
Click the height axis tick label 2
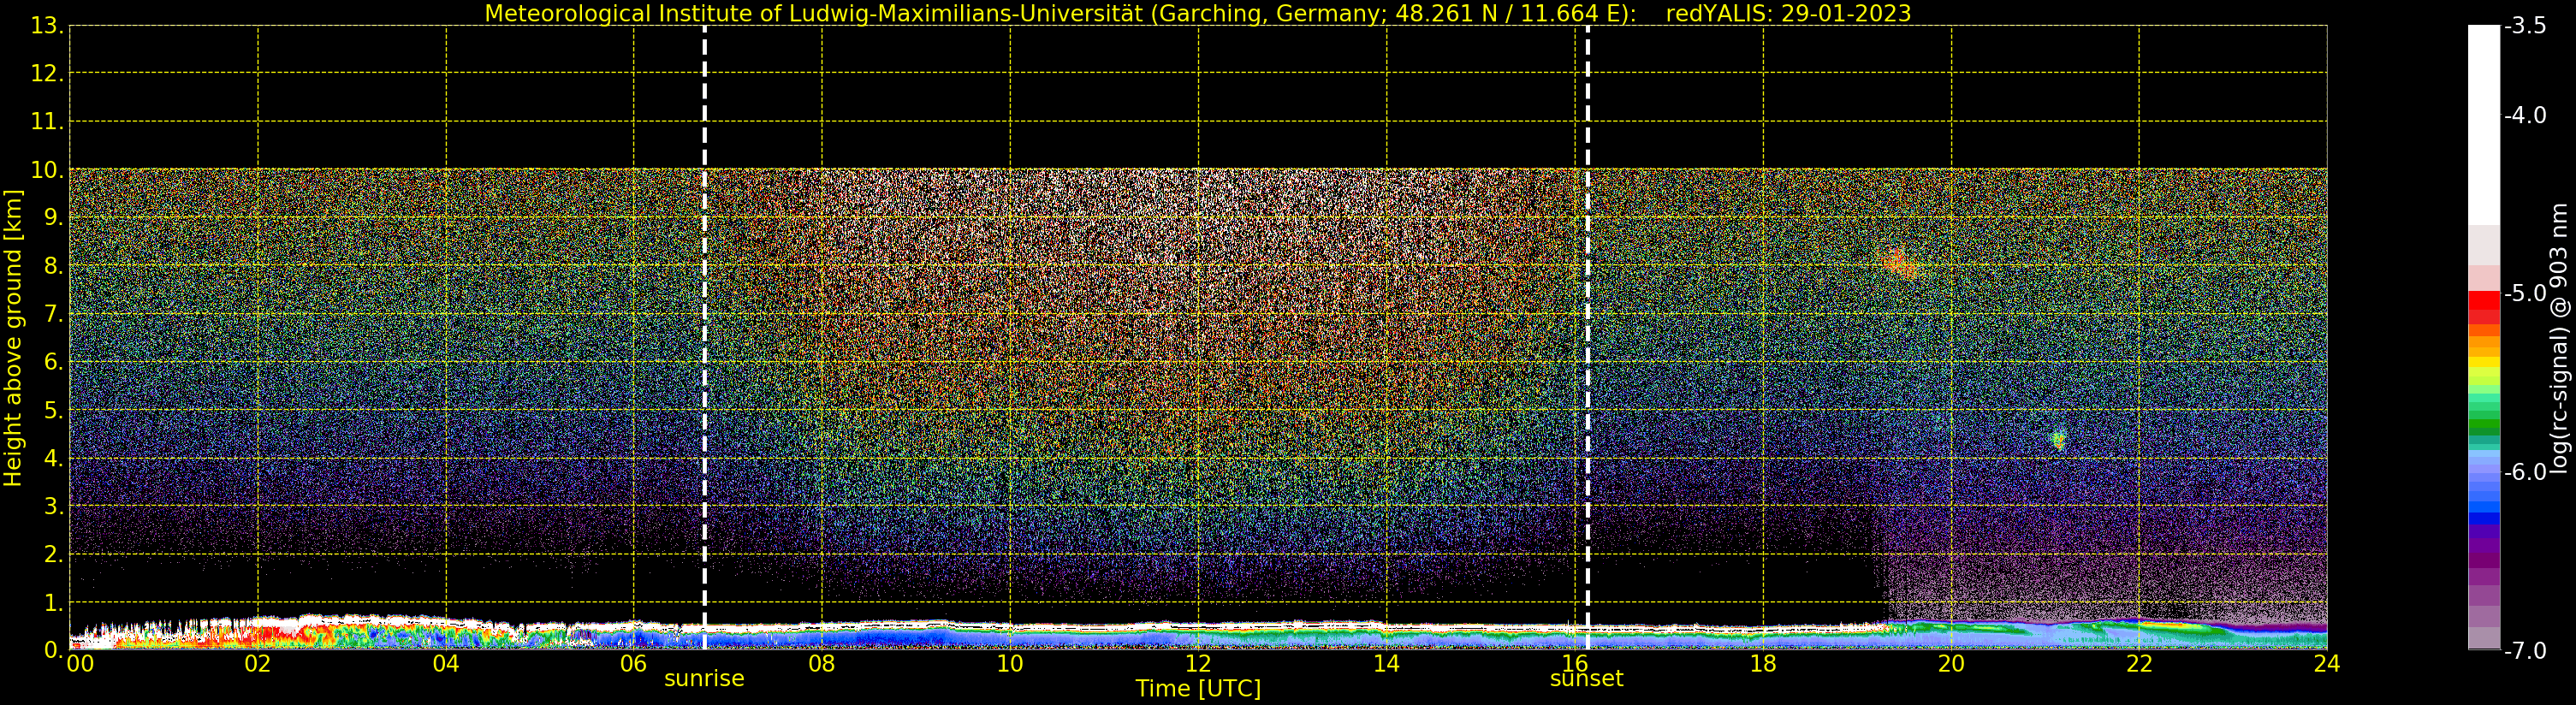[x=52, y=555]
